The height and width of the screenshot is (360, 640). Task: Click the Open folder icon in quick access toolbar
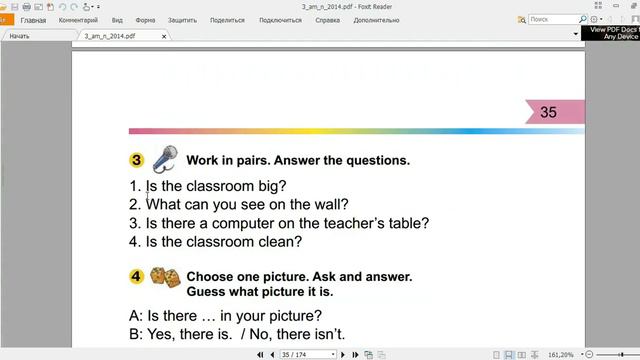pyautogui.click(x=3, y=7)
